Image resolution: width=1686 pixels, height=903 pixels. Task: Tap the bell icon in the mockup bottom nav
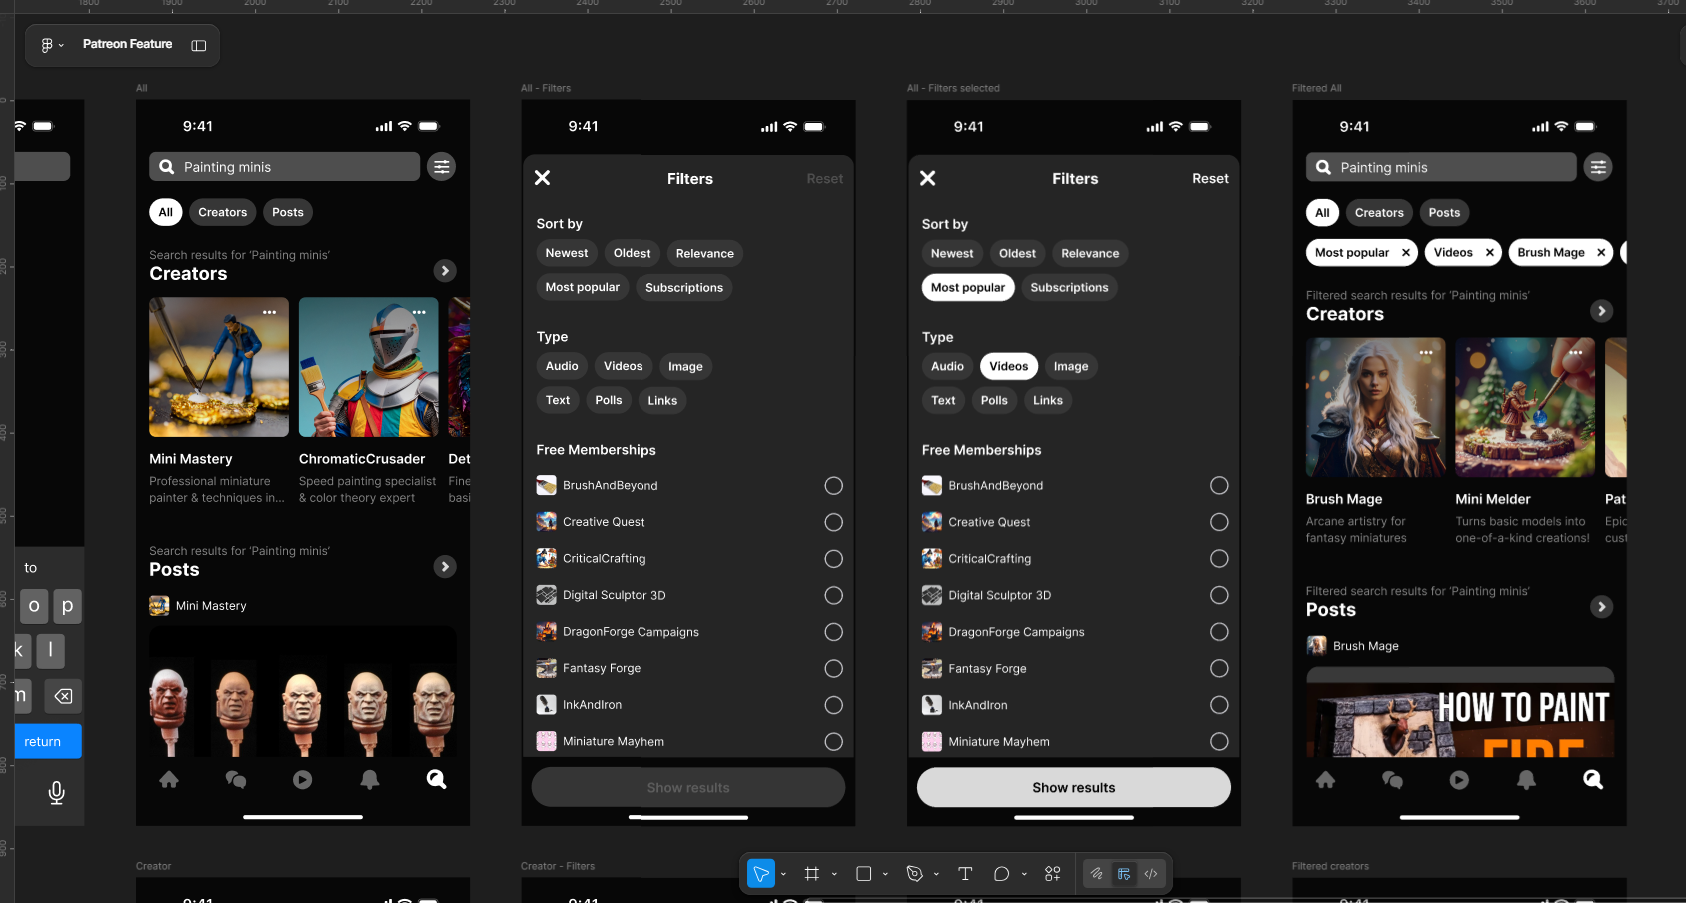pyautogui.click(x=369, y=780)
